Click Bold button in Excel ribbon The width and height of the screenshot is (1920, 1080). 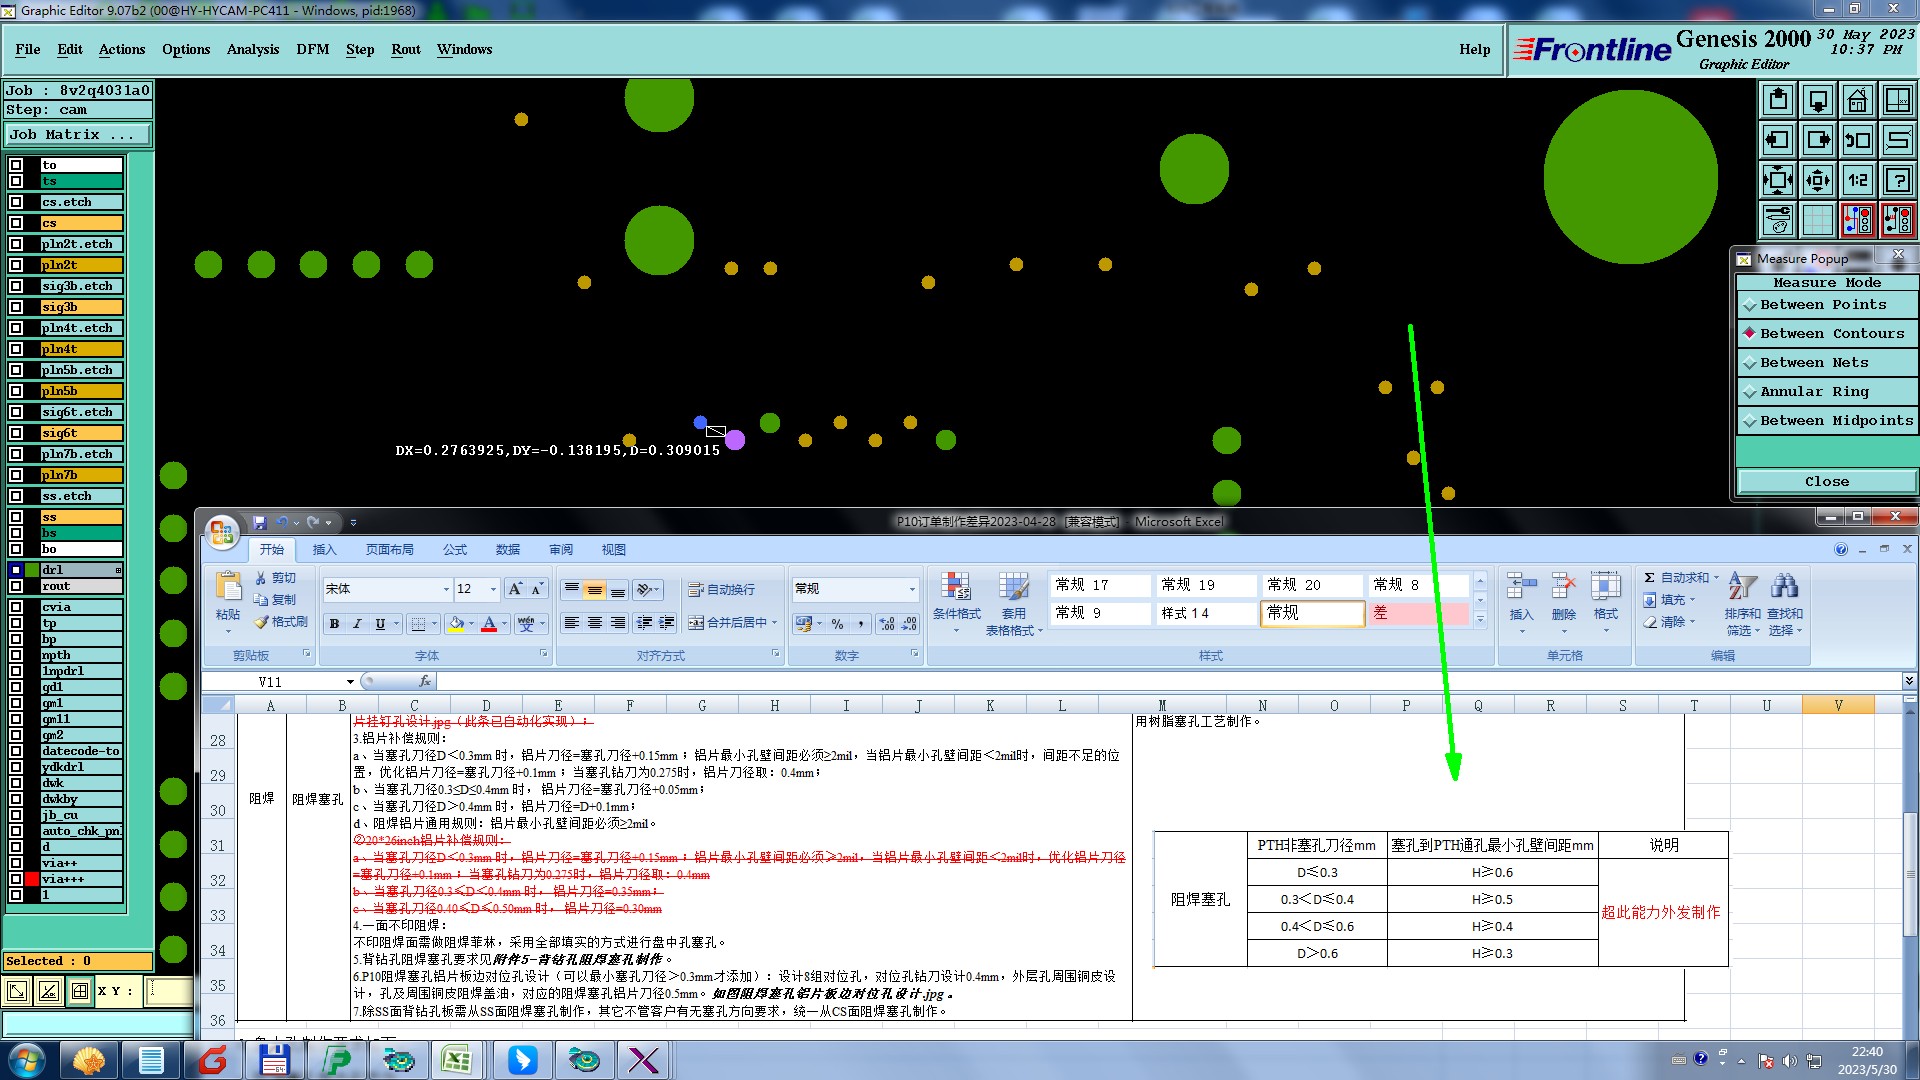coord(334,624)
